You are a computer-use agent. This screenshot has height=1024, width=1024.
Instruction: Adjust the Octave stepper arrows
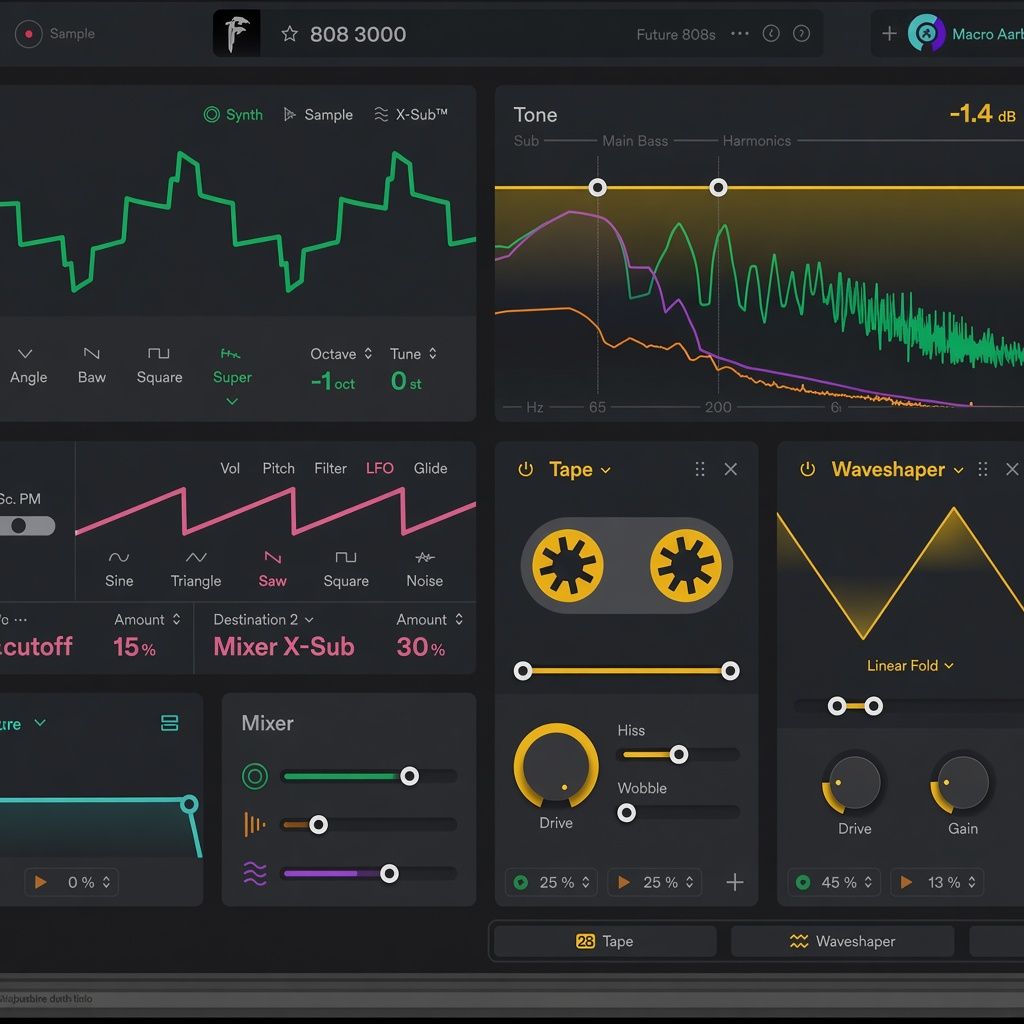pyautogui.click(x=368, y=353)
